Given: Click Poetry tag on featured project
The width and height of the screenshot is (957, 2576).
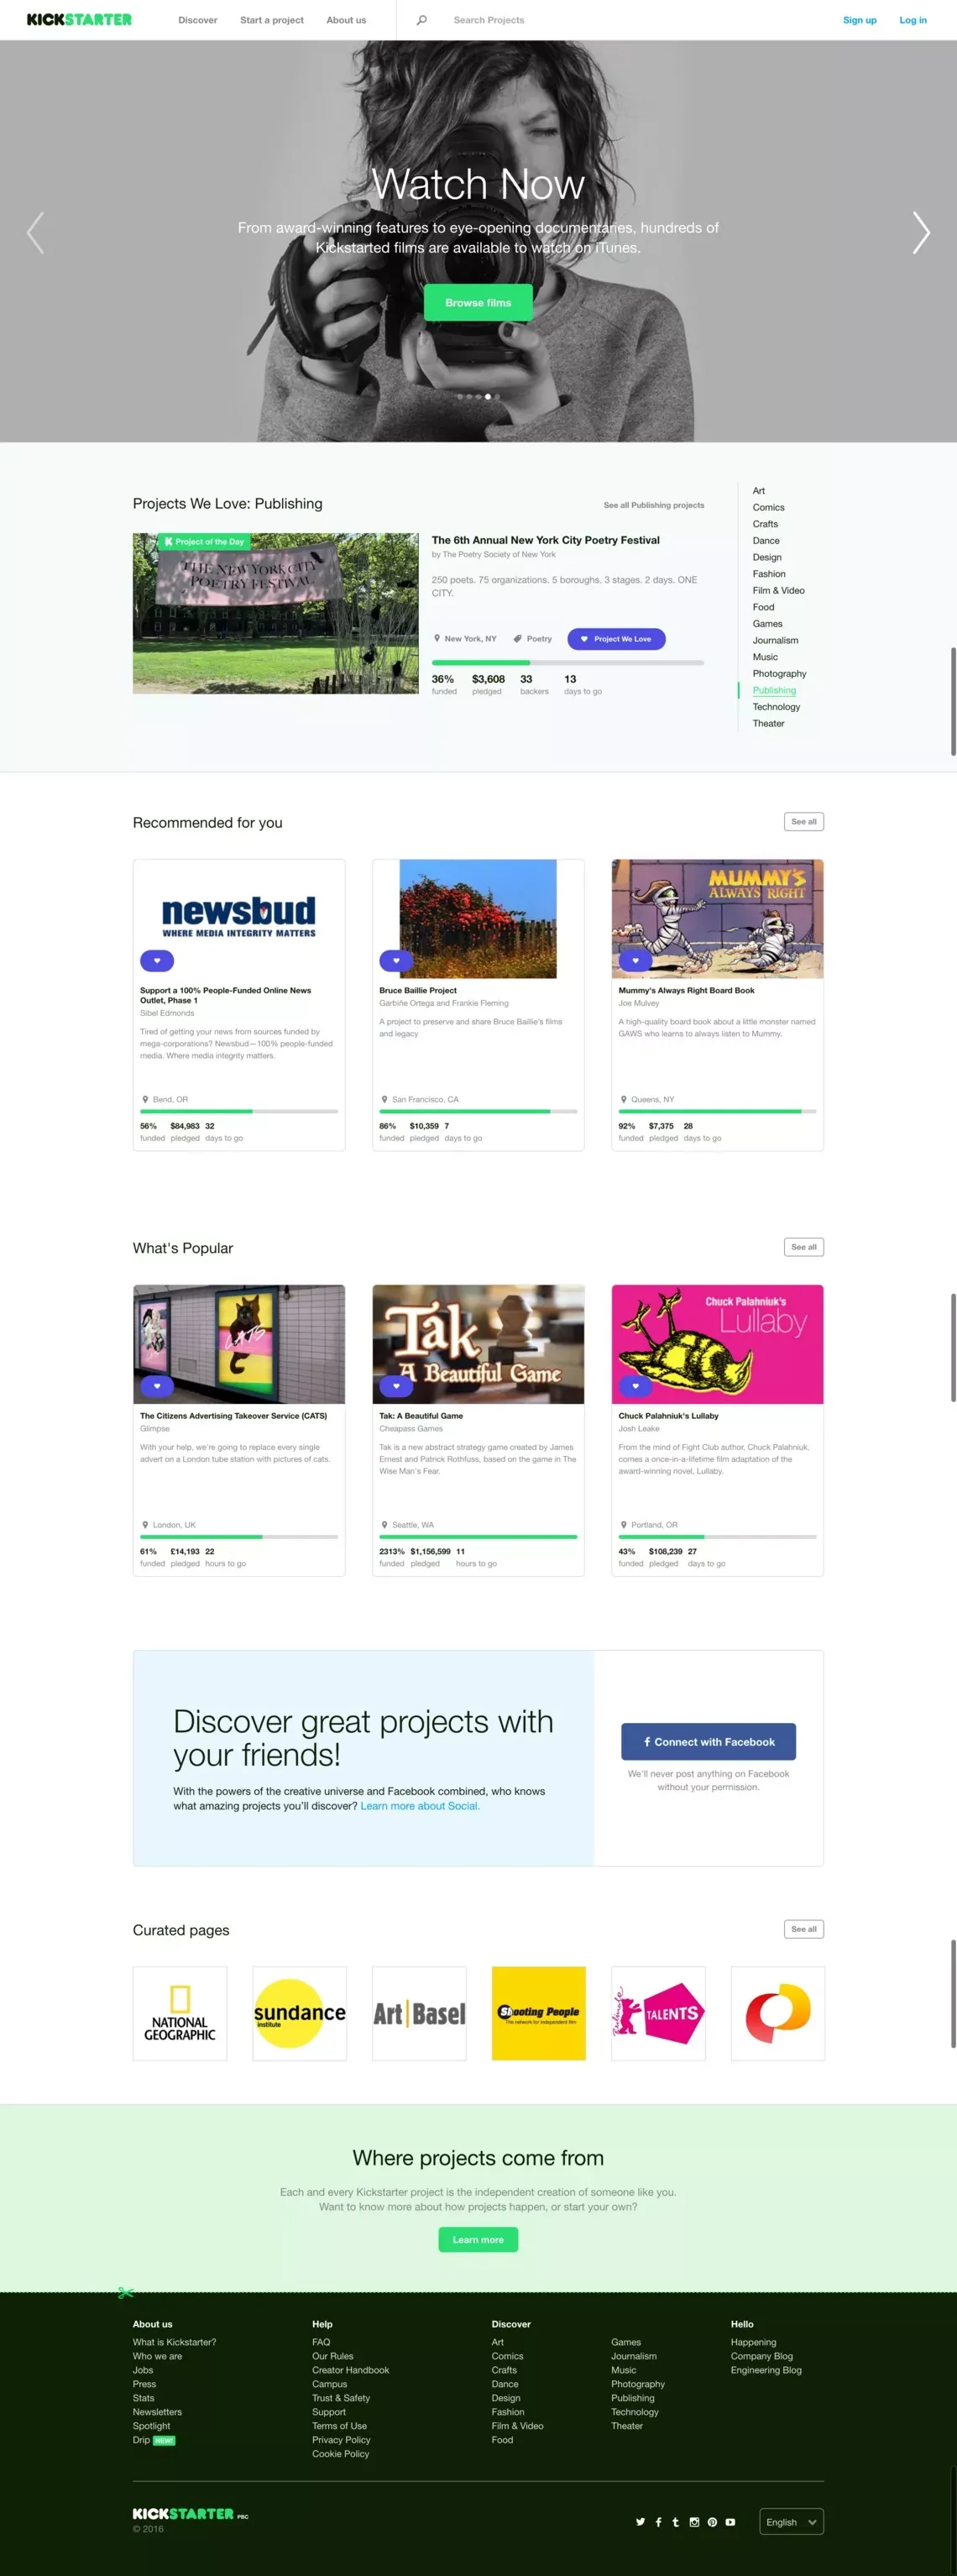Looking at the screenshot, I should [533, 639].
